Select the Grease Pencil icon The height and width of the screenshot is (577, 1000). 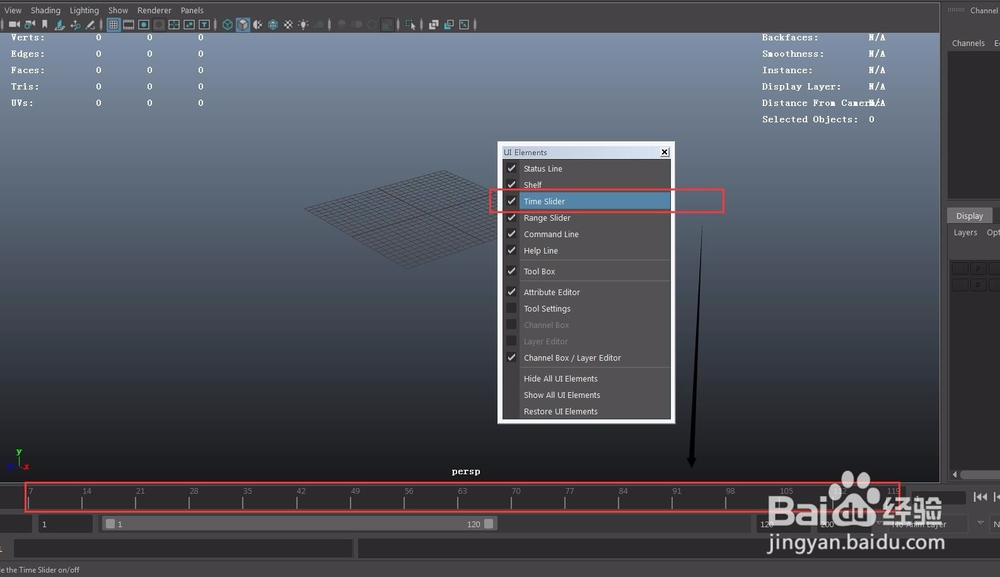click(x=90, y=24)
